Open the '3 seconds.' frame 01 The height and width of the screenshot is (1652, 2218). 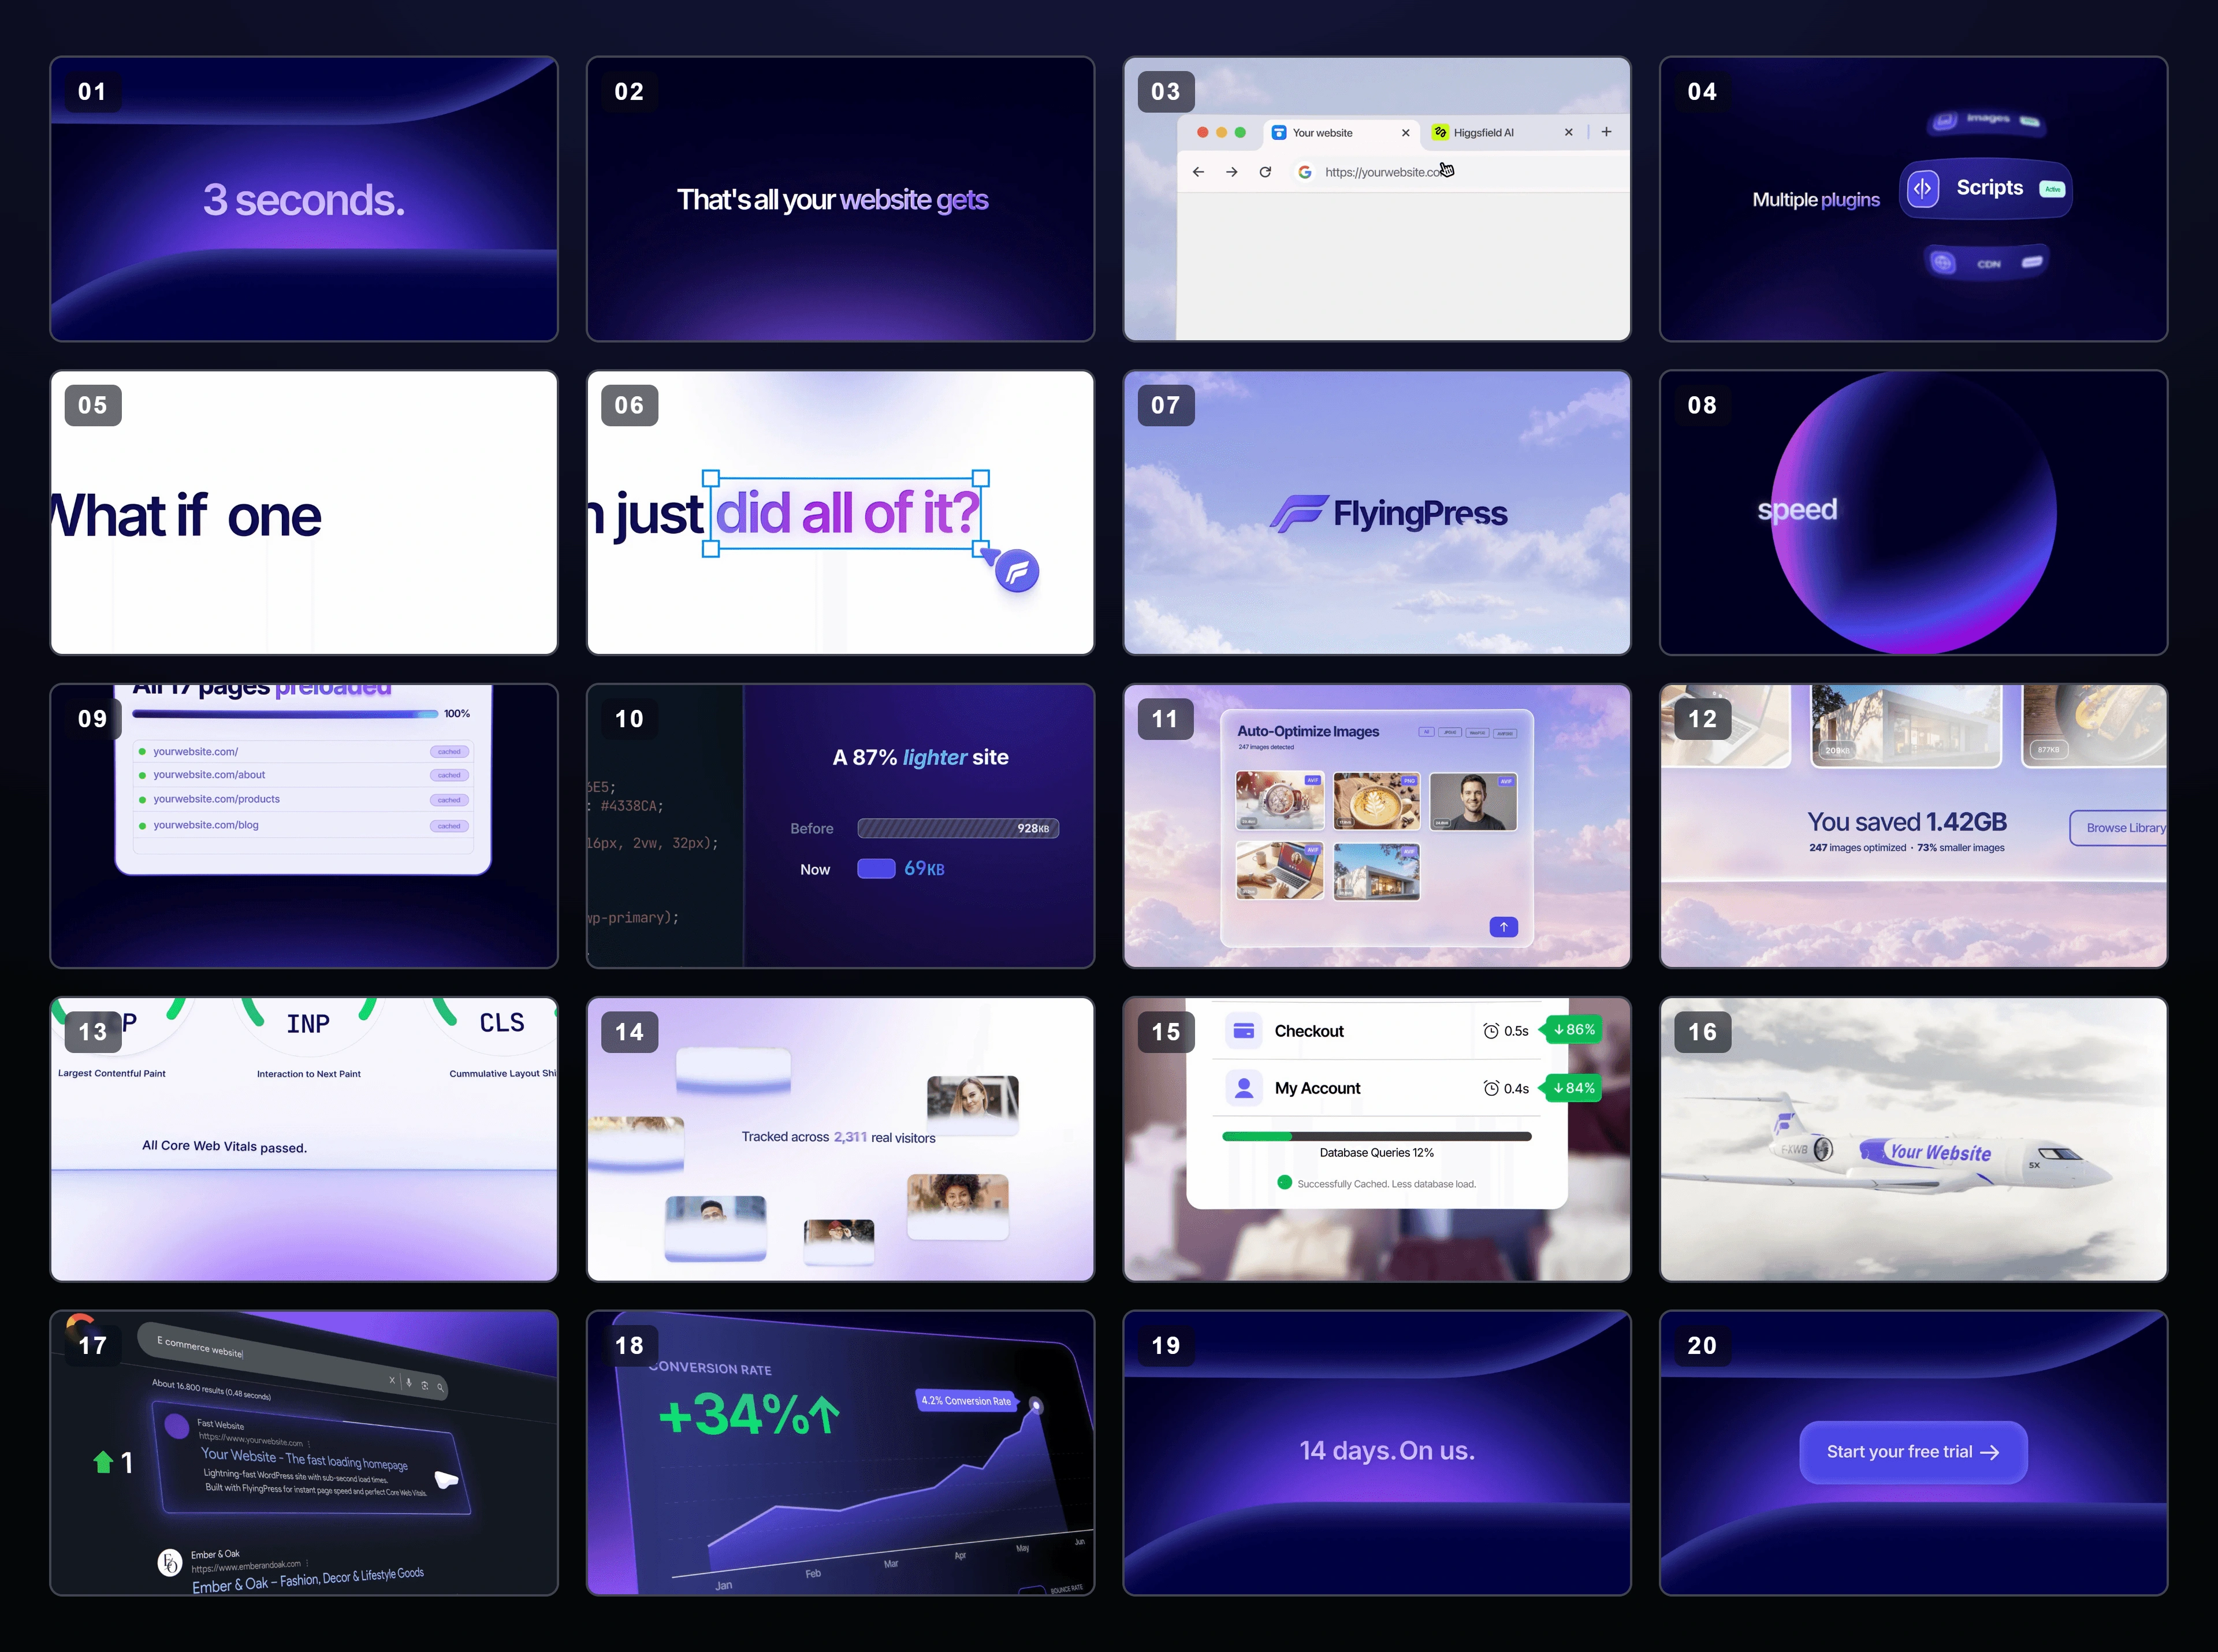pyautogui.click(x=304, y=199)
